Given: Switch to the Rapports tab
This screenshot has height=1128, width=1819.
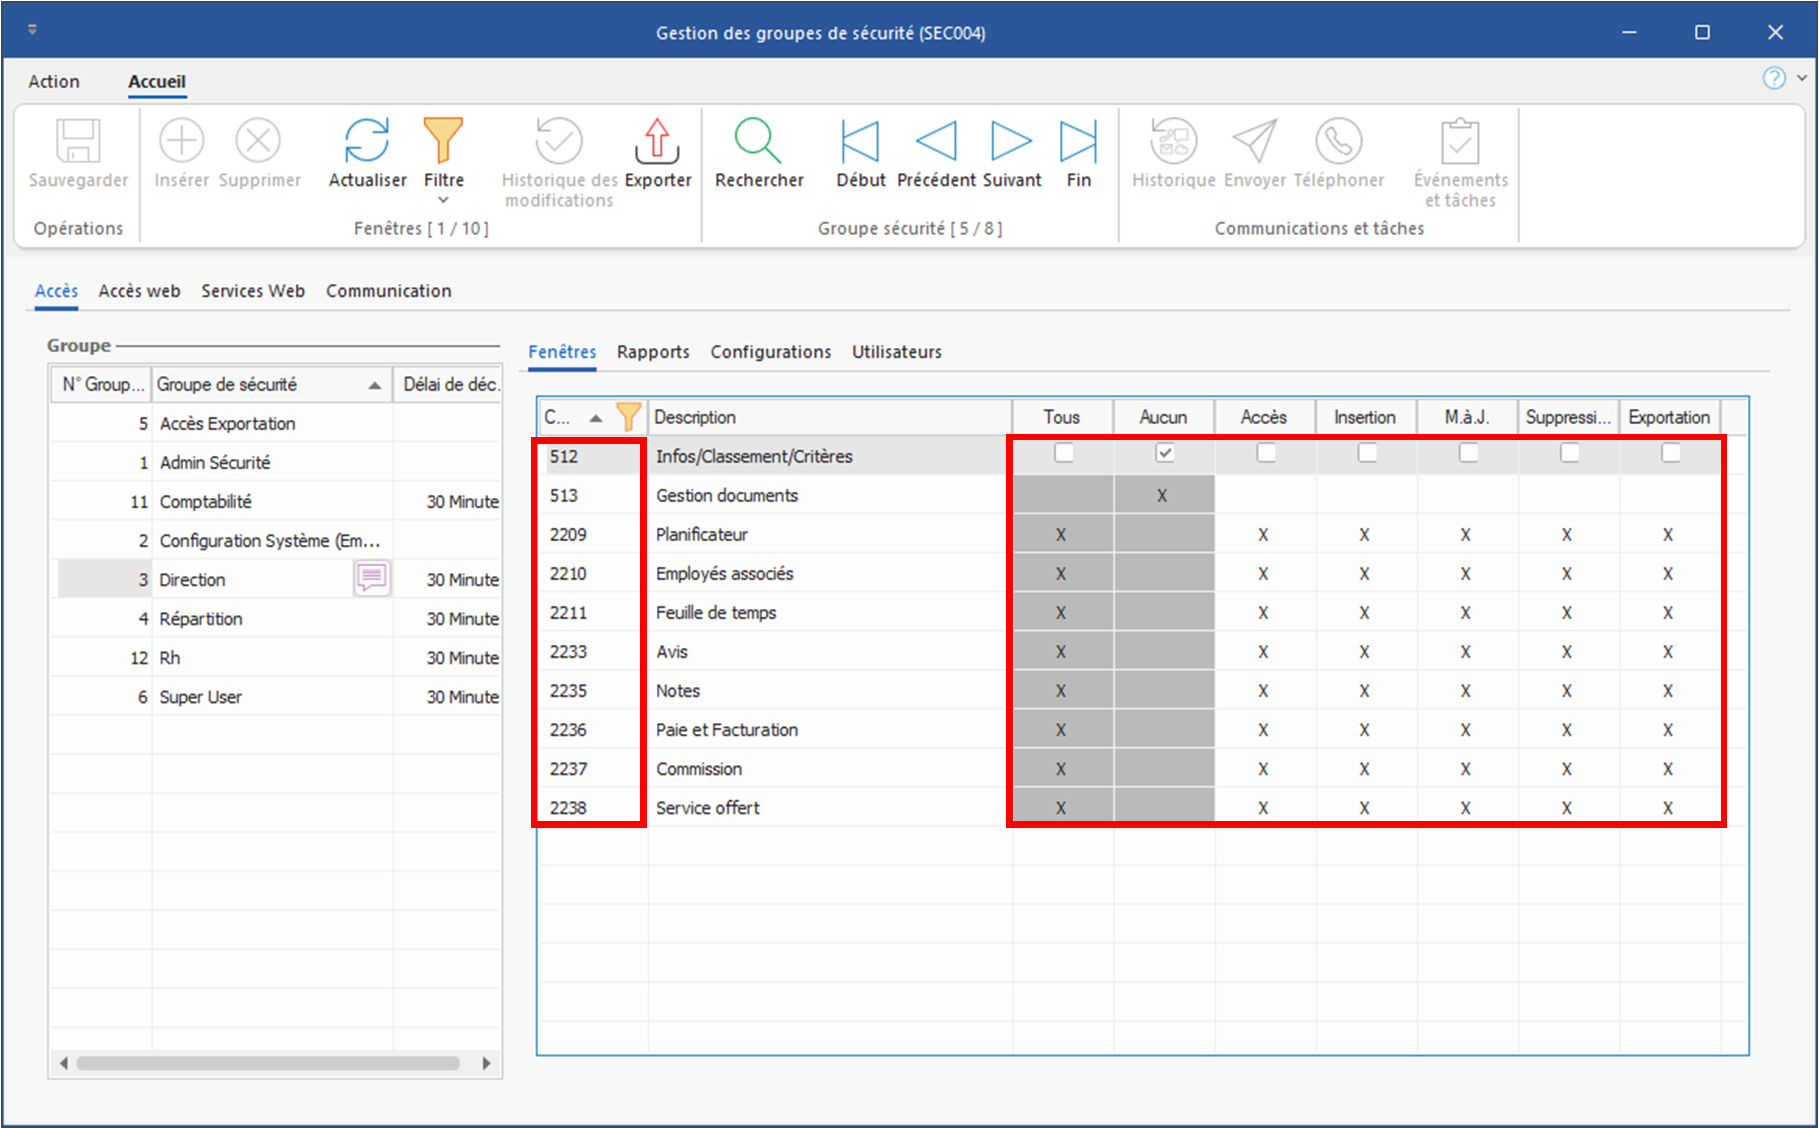Looking at the screenshot, I should coord(653,352).
